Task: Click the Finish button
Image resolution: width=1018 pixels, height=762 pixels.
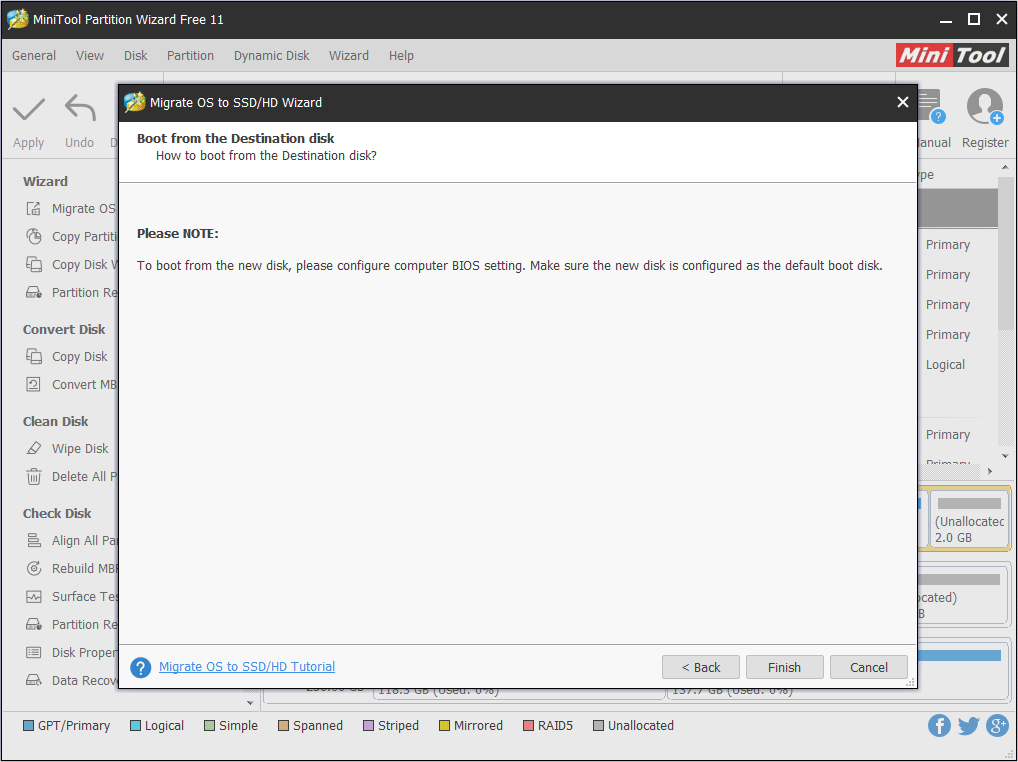Action: (784, 667)
